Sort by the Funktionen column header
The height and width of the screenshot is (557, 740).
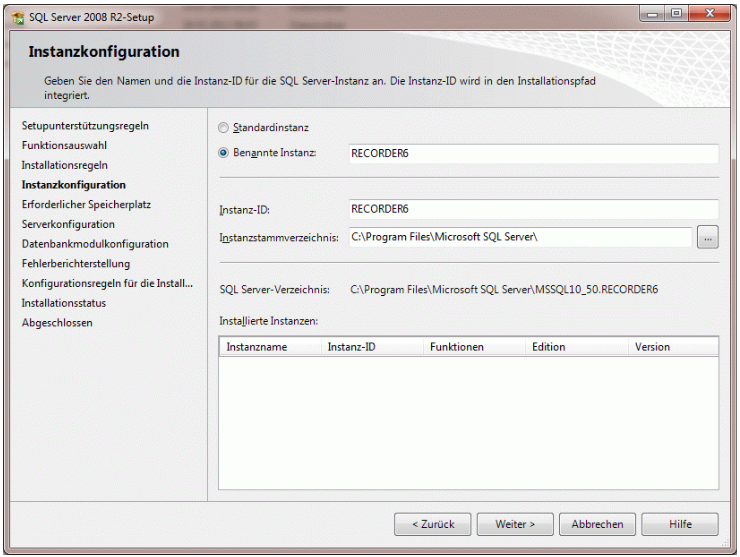coord(474,347)
